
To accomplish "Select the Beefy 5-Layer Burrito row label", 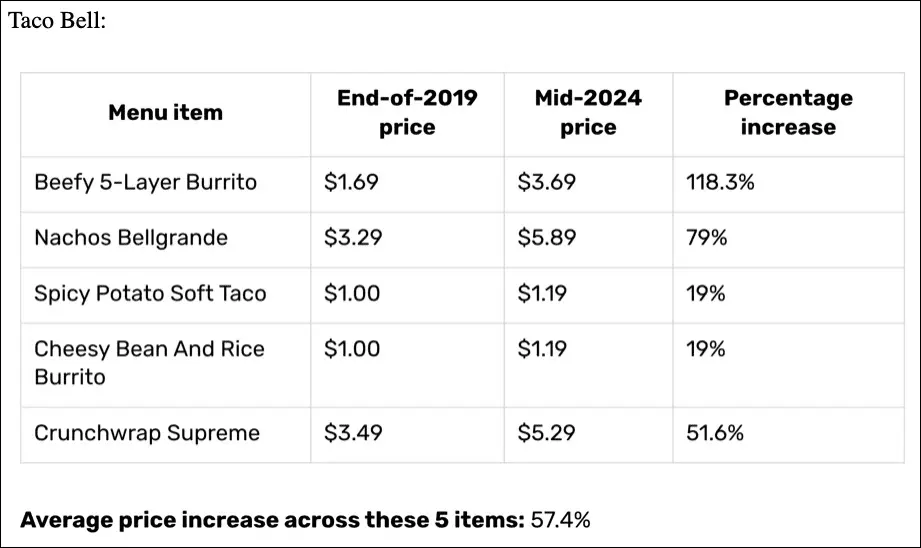I will click(145, 182).
